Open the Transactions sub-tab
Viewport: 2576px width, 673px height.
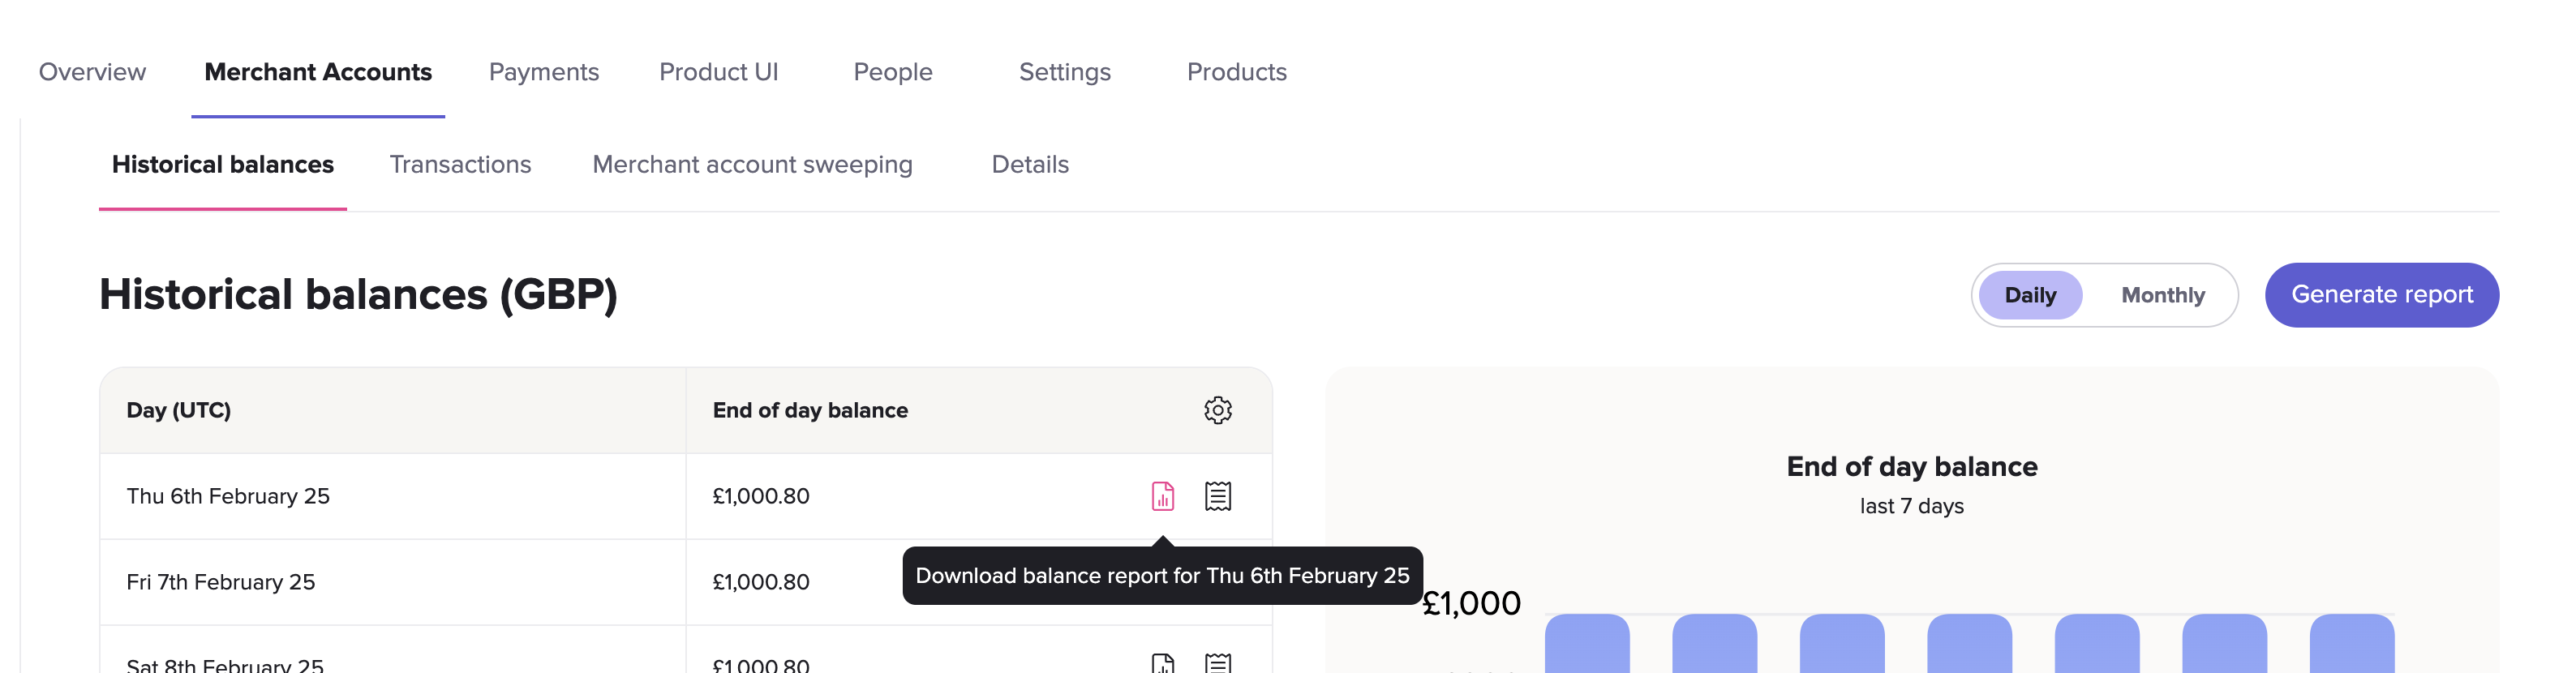(x=460, y=164)
